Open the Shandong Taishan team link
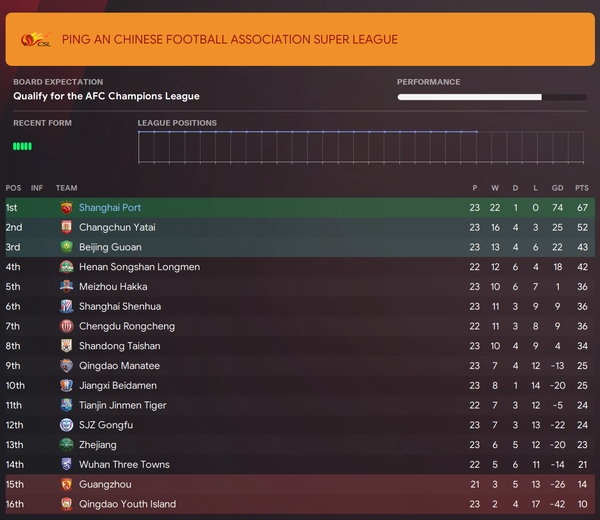The image size is (600, 520). point(120,346)
